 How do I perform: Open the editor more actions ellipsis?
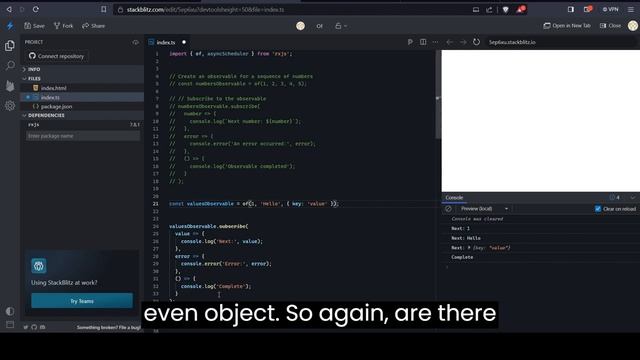point(435,42)
